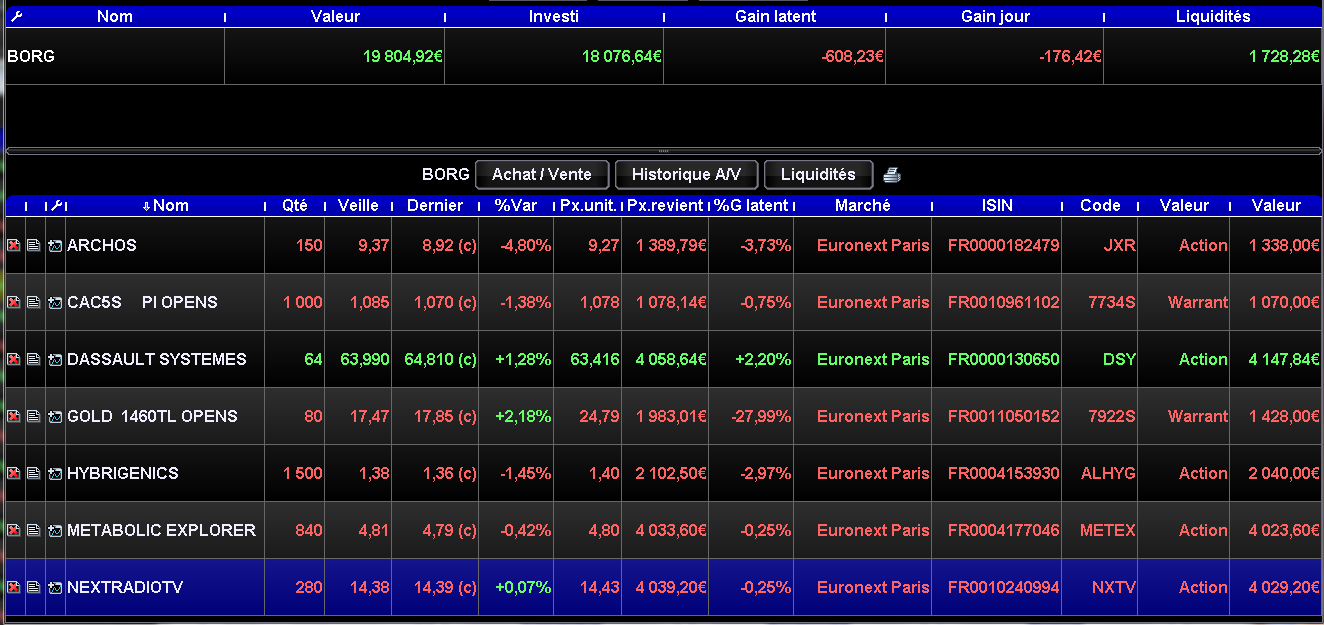
Task: Sort by the Qté column header
Action: 295,205
